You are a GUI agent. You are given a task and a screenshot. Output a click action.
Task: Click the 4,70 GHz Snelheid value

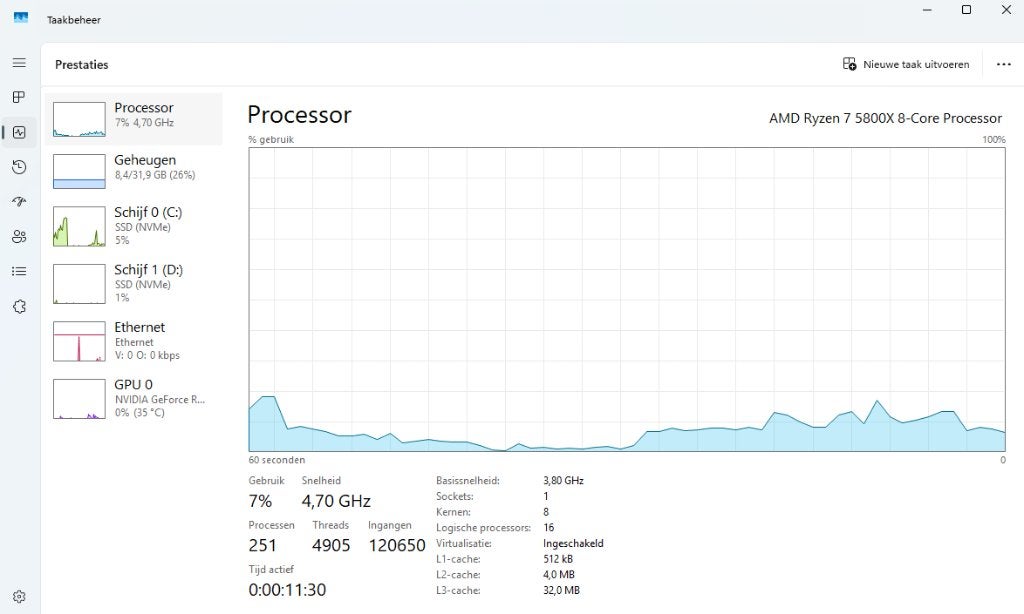pos(336,501)
